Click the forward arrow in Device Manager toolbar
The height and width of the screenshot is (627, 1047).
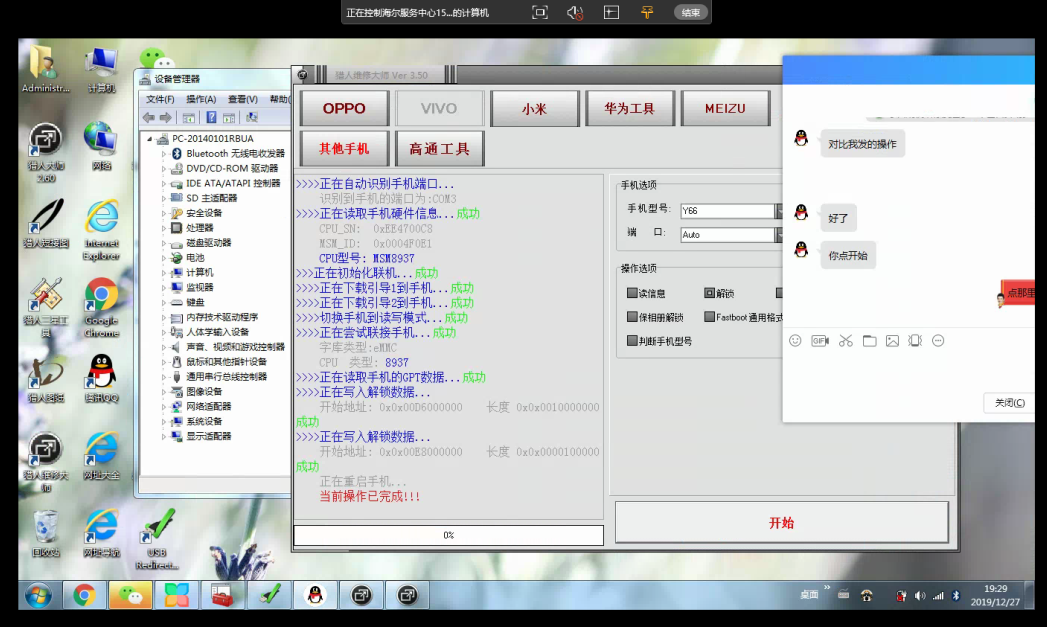[166, 118]
